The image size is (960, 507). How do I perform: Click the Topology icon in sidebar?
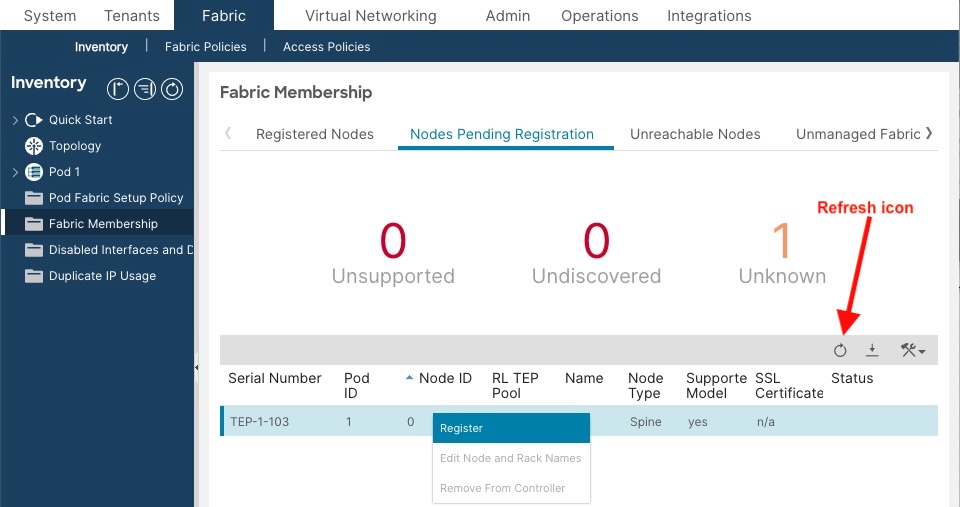[x=34, y=146]
